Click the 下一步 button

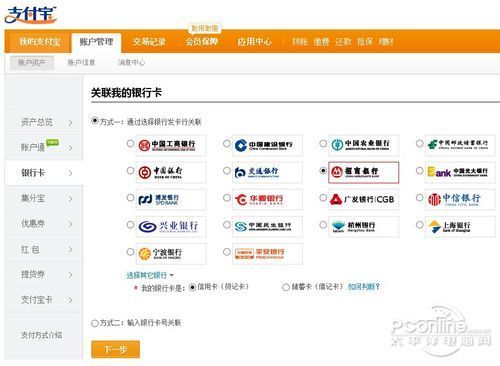tap(115, 349)
